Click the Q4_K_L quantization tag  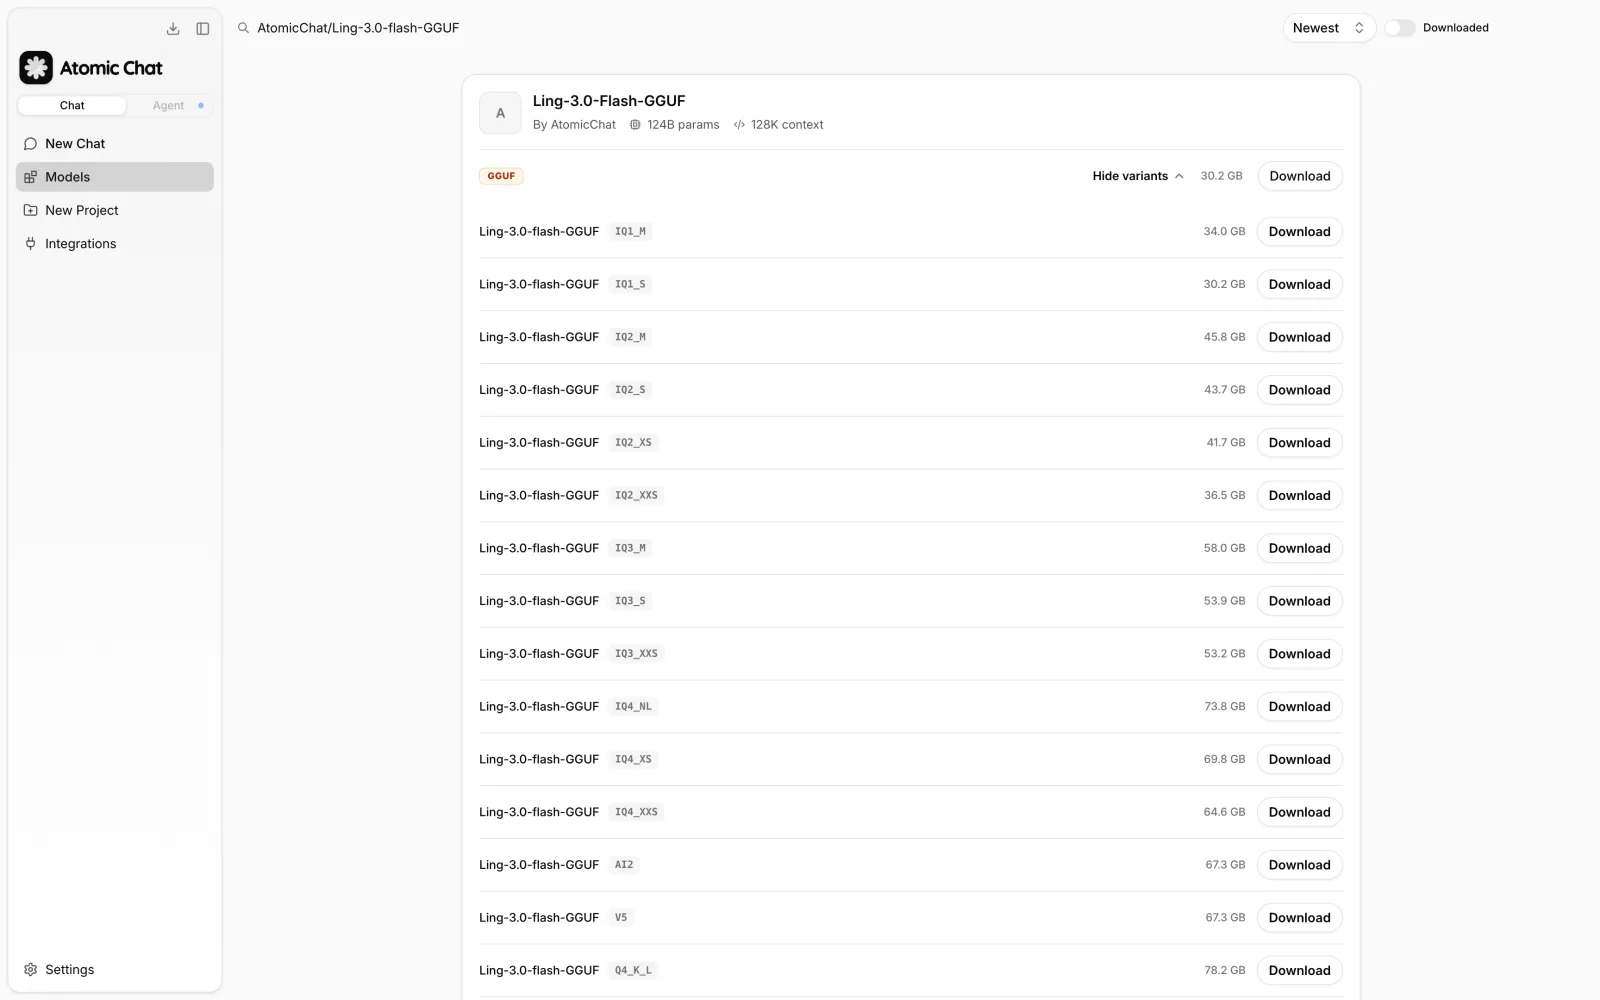pos(633,970)
